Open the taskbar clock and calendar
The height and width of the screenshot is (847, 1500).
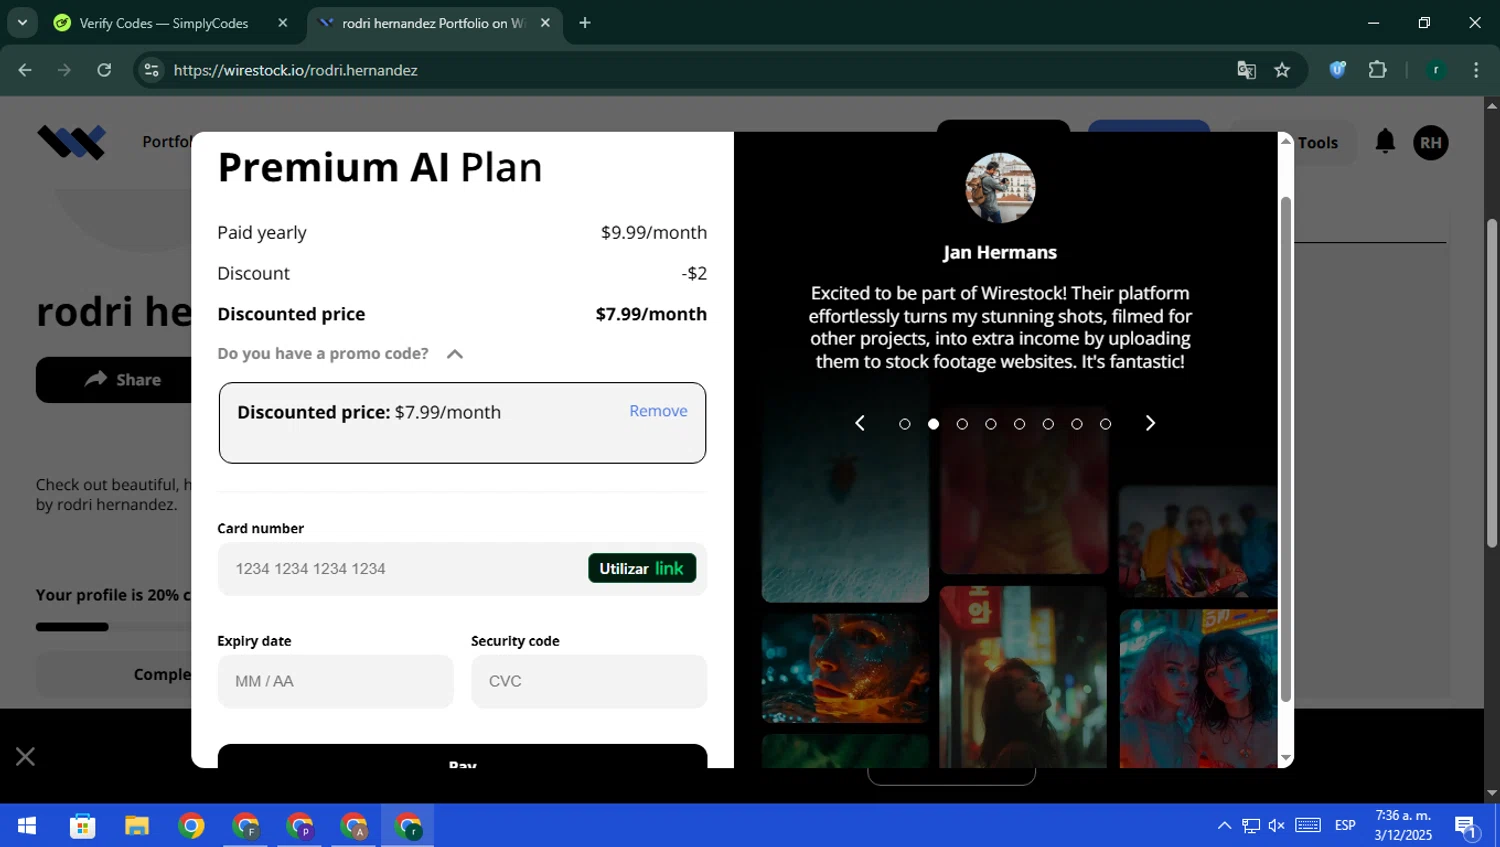coord(1403,826)
